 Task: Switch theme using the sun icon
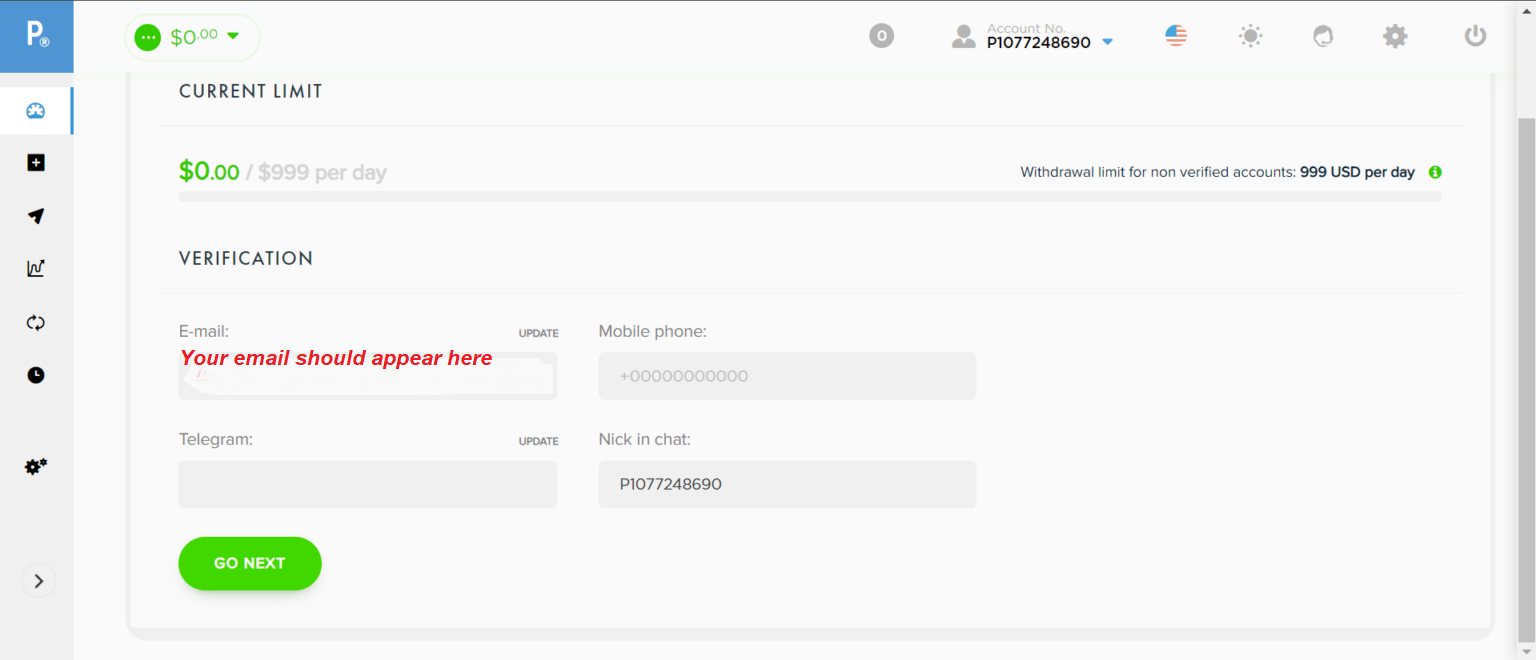(x=1249, y=35)
